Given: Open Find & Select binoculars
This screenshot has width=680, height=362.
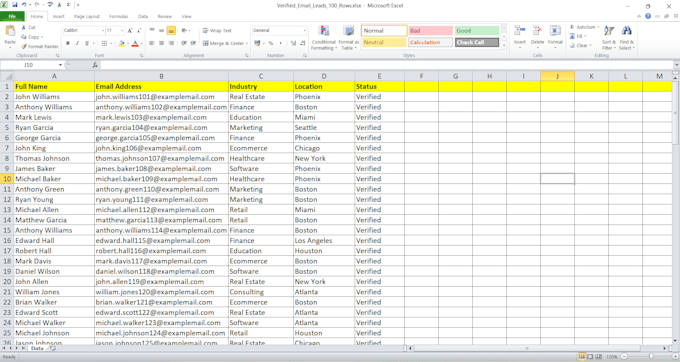Looking at the screenshot, I should tap(626, 38).
